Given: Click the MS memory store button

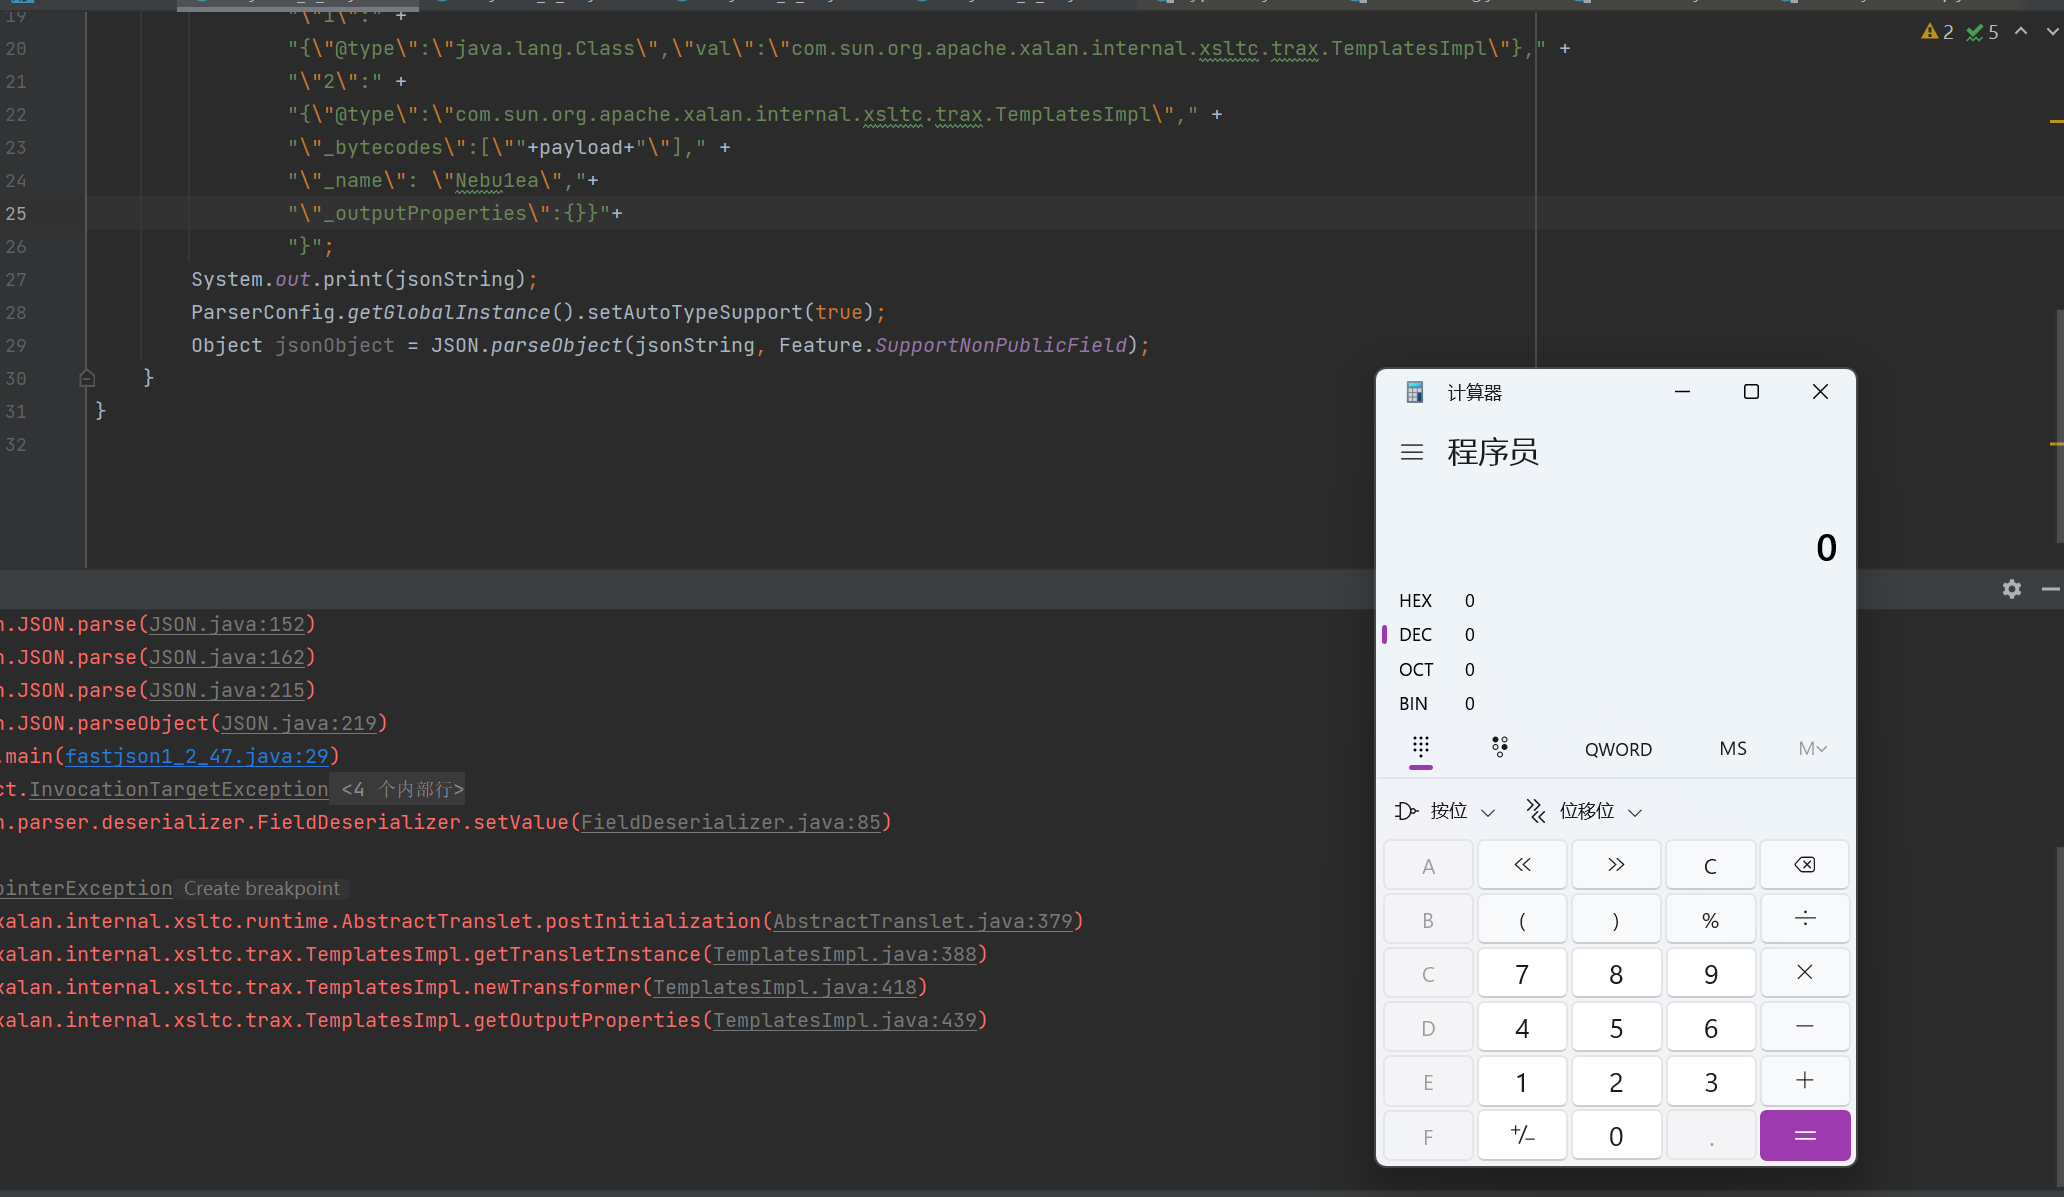Looking at the screenshot, I should point(1732,749).
